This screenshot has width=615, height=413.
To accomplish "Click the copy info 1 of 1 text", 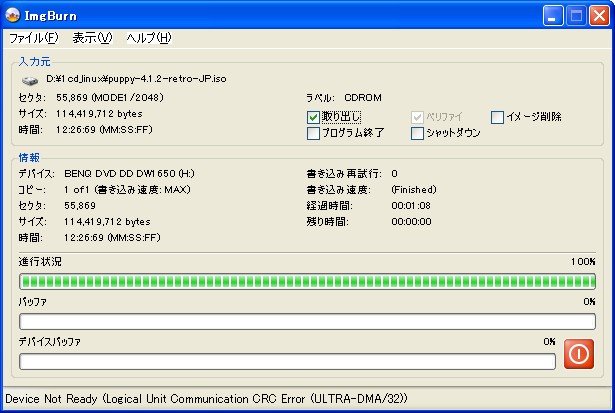I will point(127,190).
